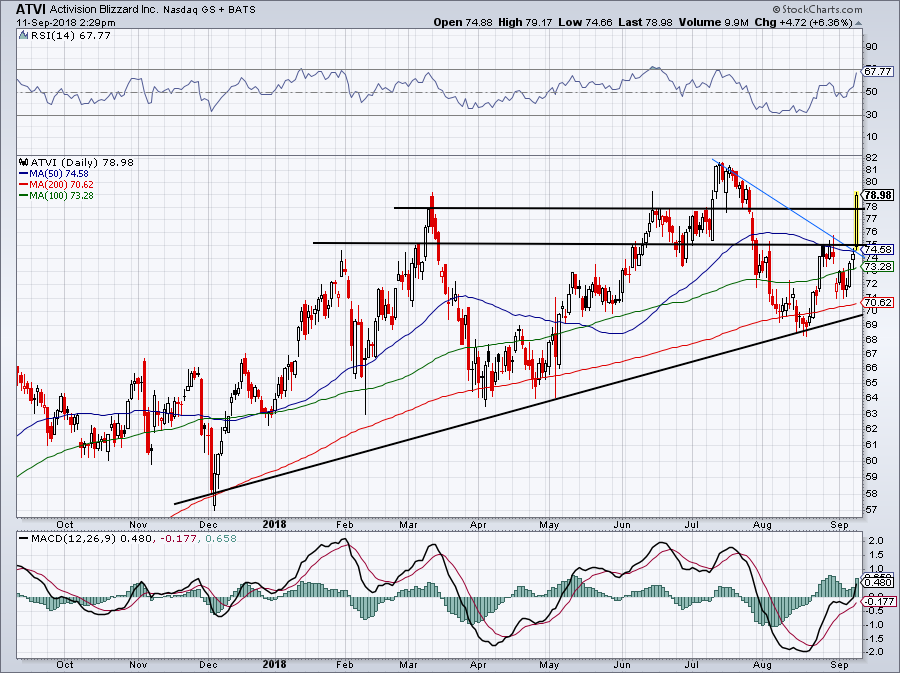Click the 67.77 RSI value tag on right axis

[x=879, y=71]
